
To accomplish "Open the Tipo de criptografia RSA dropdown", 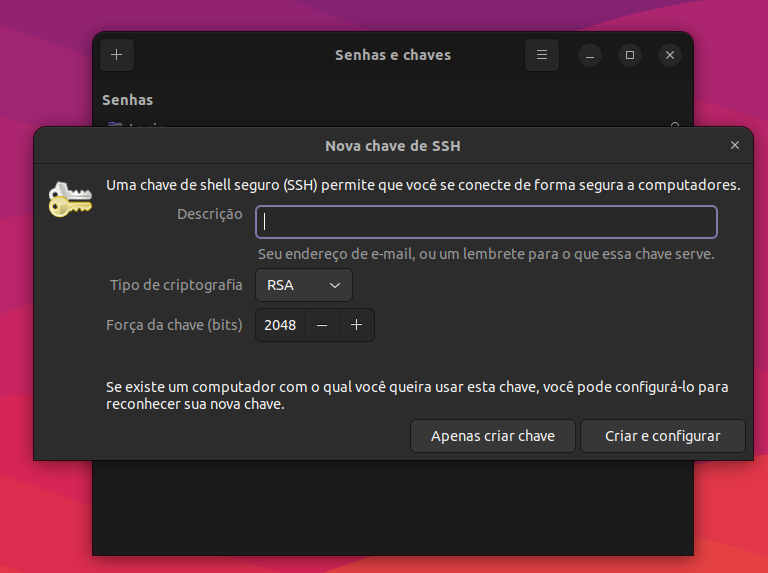I will (304, 285).
